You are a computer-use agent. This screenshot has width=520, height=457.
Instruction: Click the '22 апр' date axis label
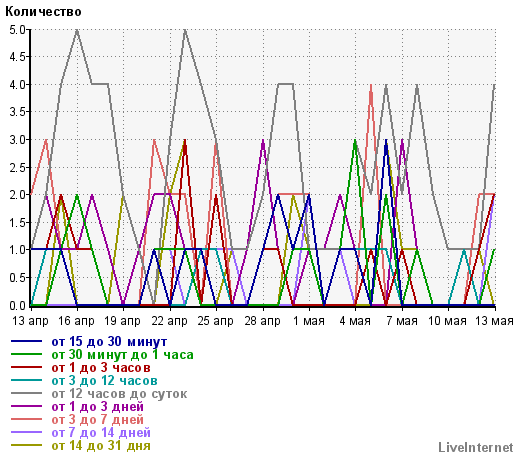[170, 321]
